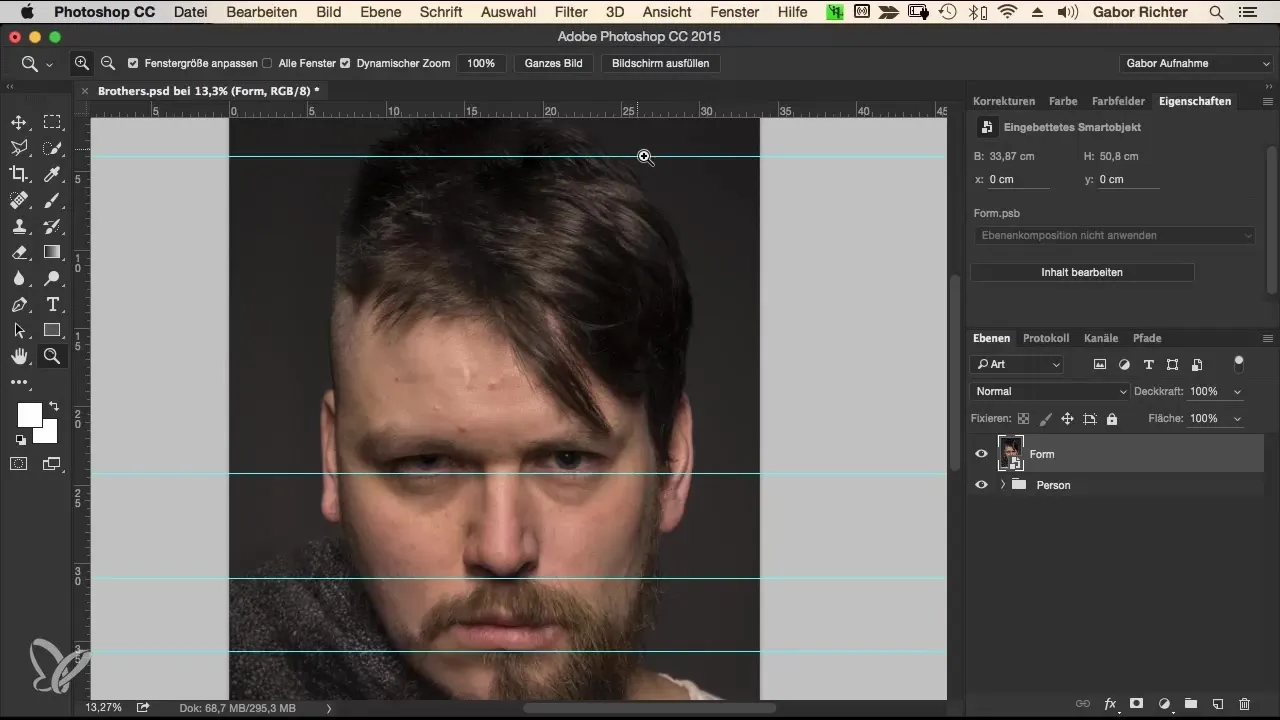Click the foreground color swatch
Screen dimensions: 1280x720
(x=29, y=414)
